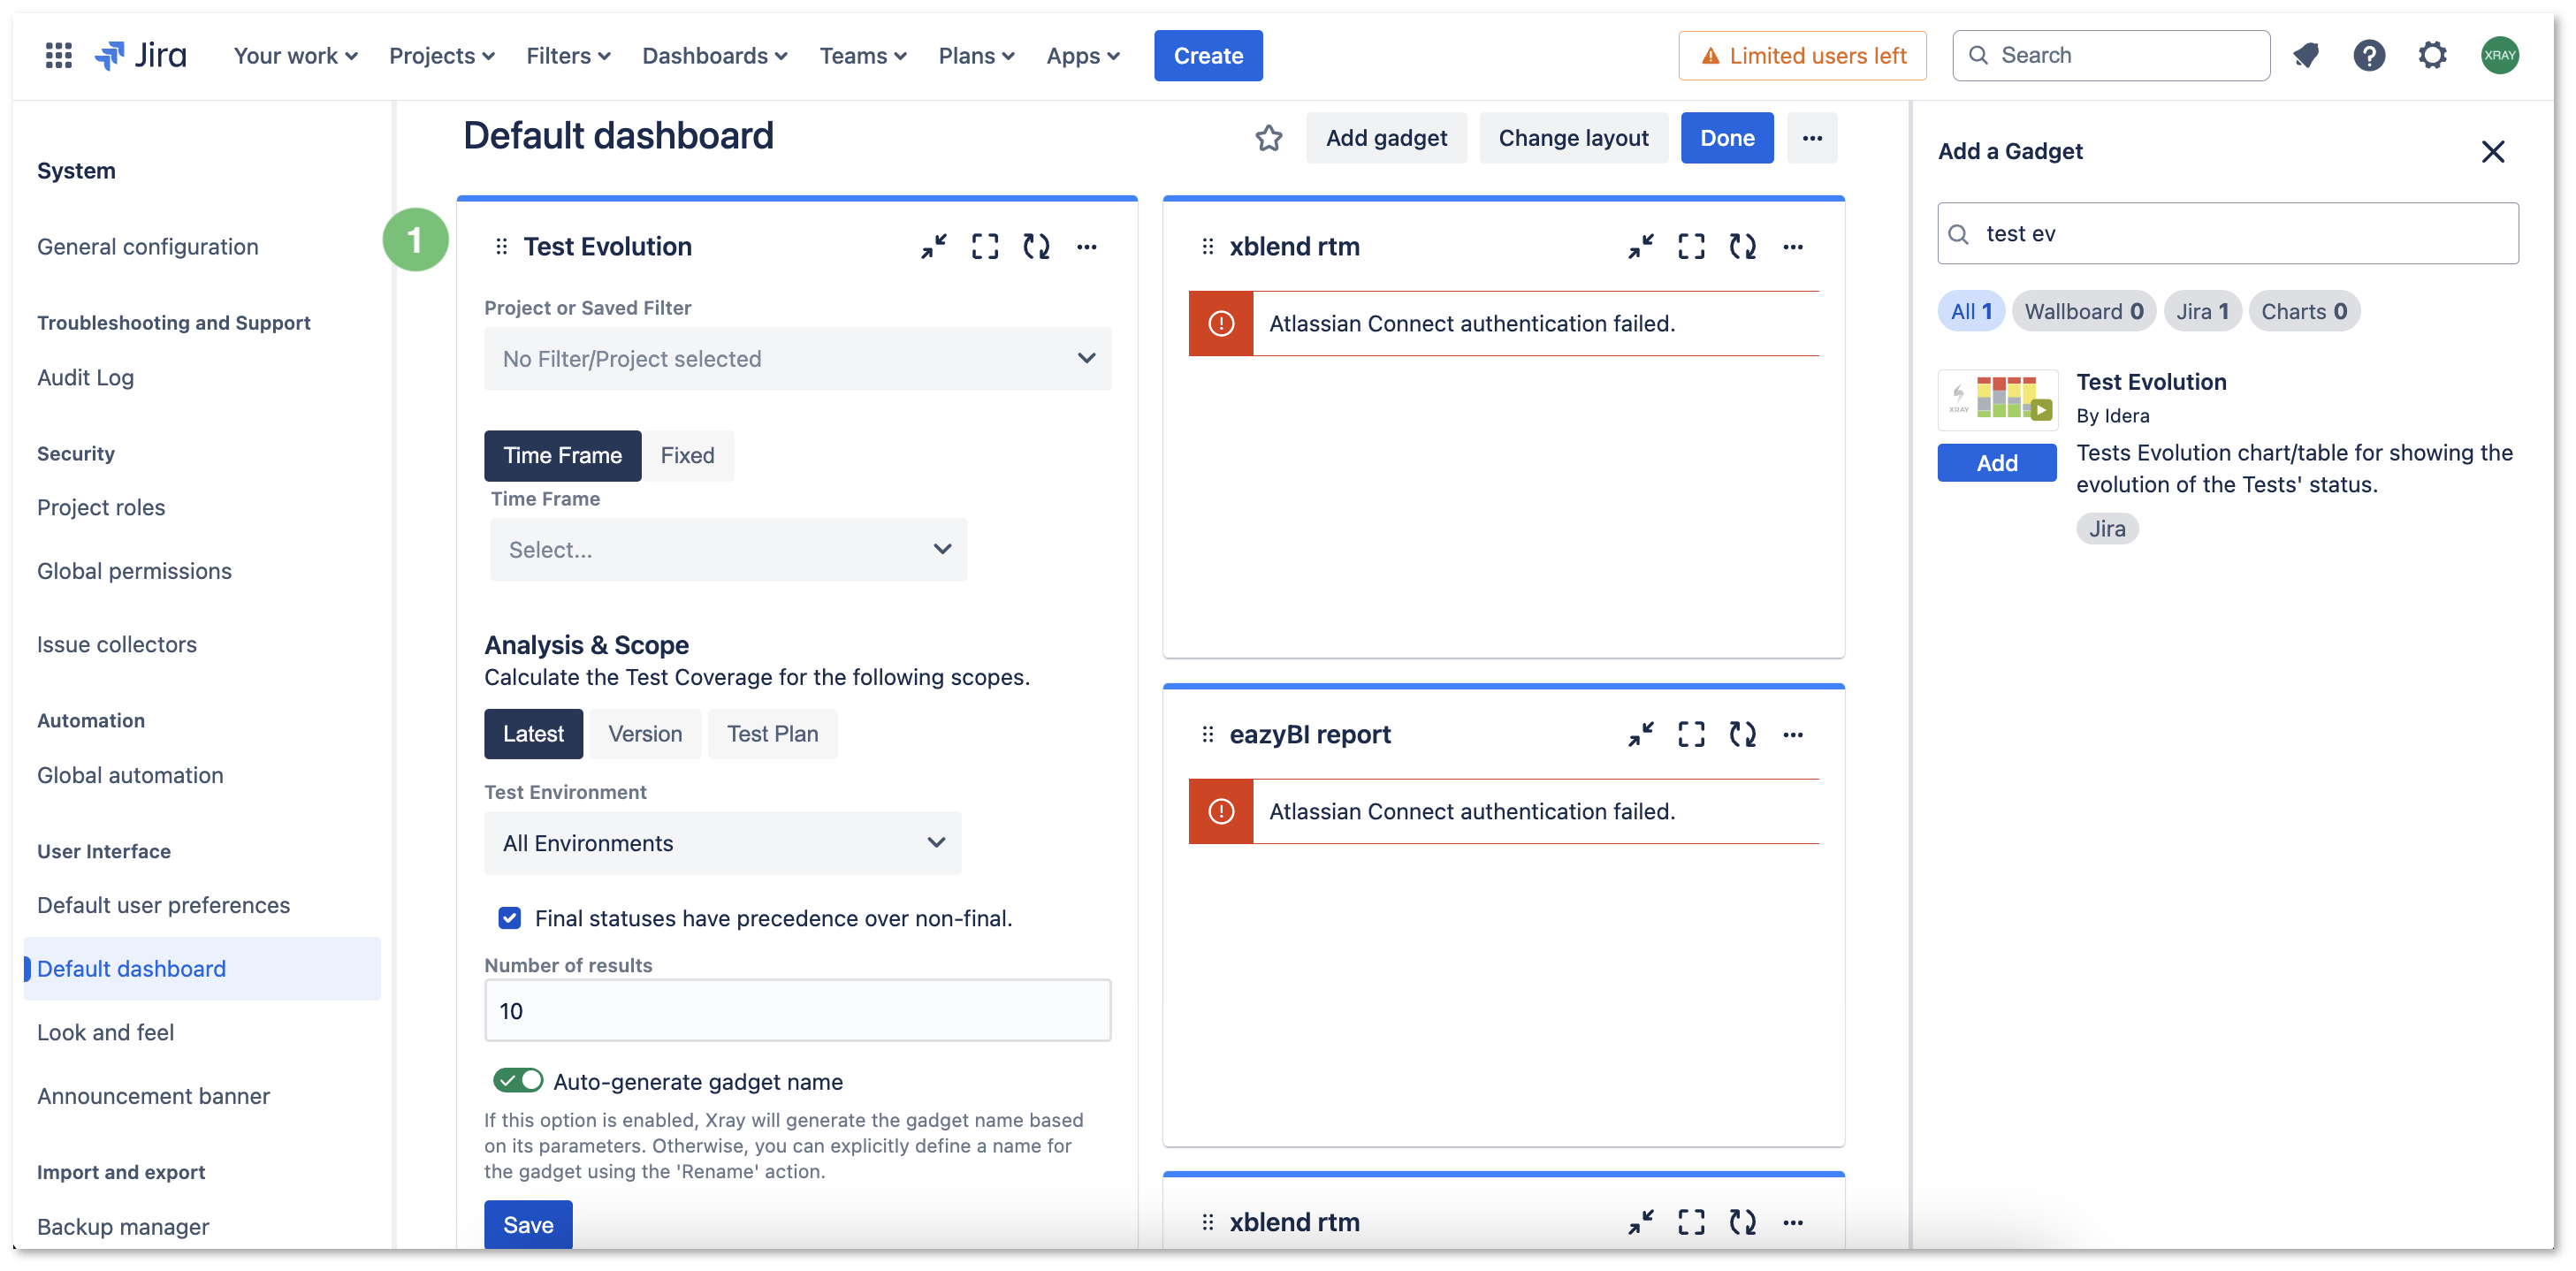Expand the Teams menu
The height and width of the screenshot is (1271, 2576).
(862, 56)
